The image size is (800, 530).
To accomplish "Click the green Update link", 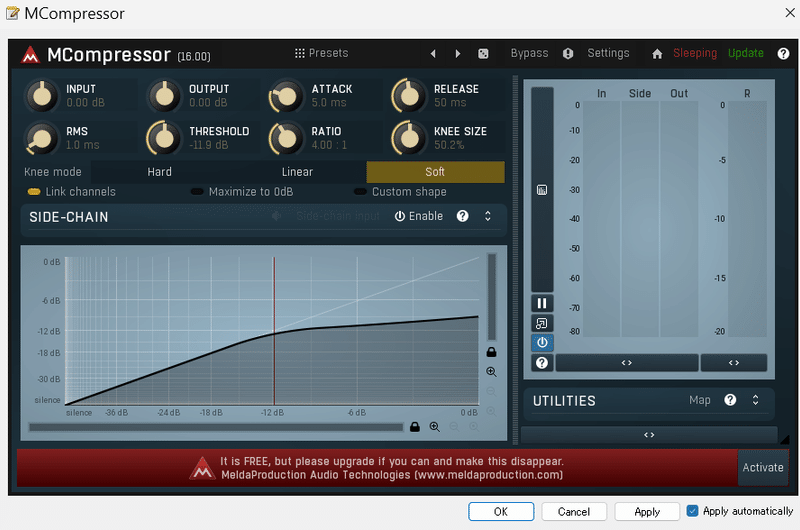I will click(x=745, y=53).
